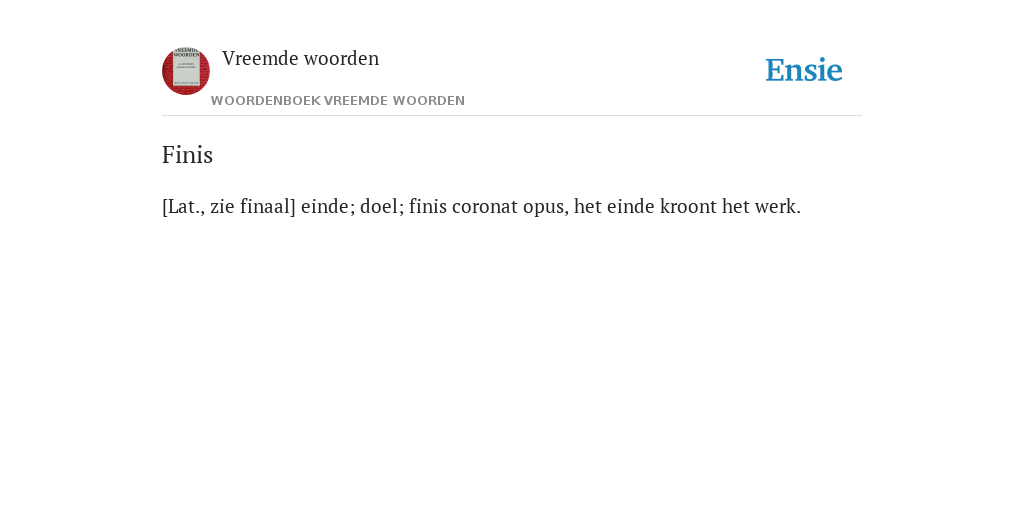Click the red book cover avatar

[x=186, y=71]
